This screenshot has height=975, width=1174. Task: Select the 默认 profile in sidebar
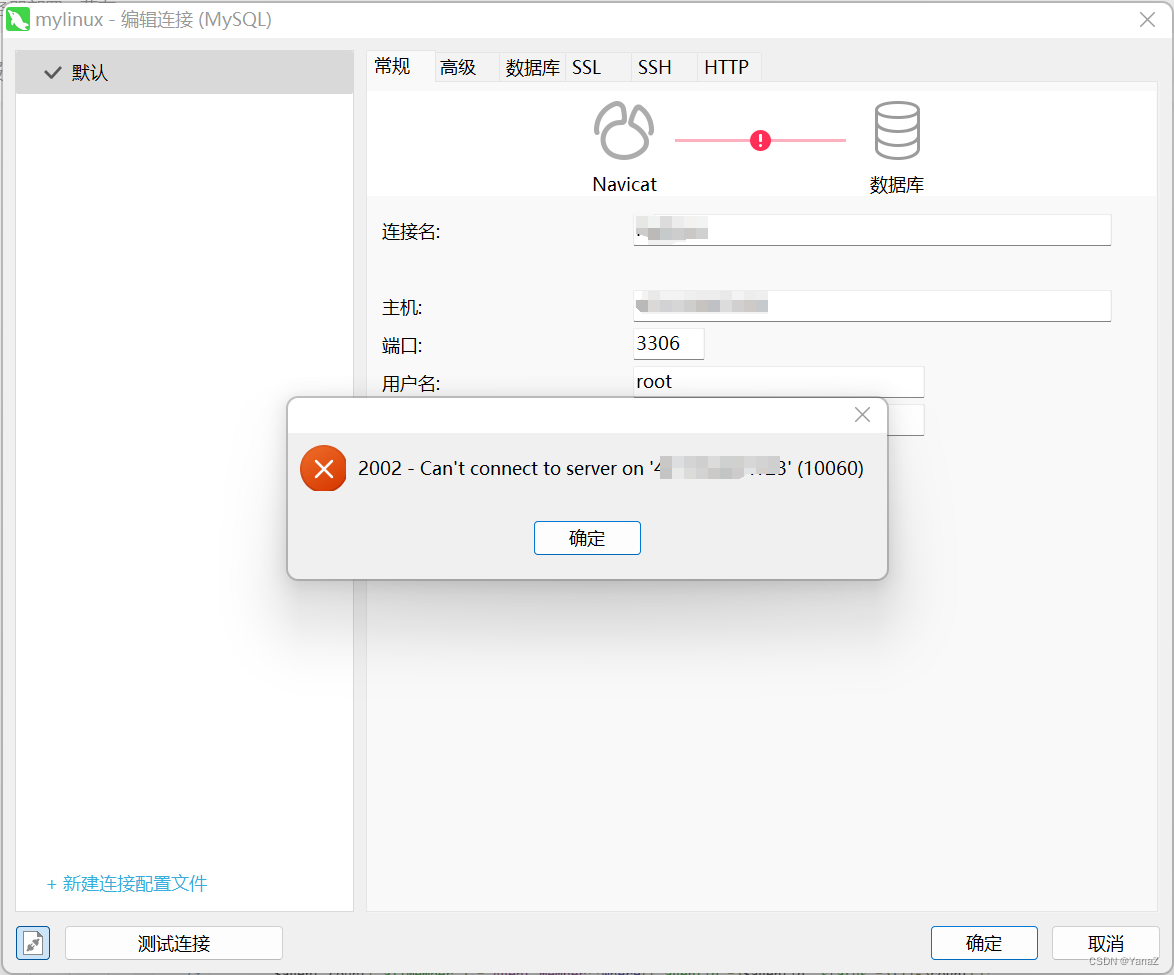tap(184, 73)
